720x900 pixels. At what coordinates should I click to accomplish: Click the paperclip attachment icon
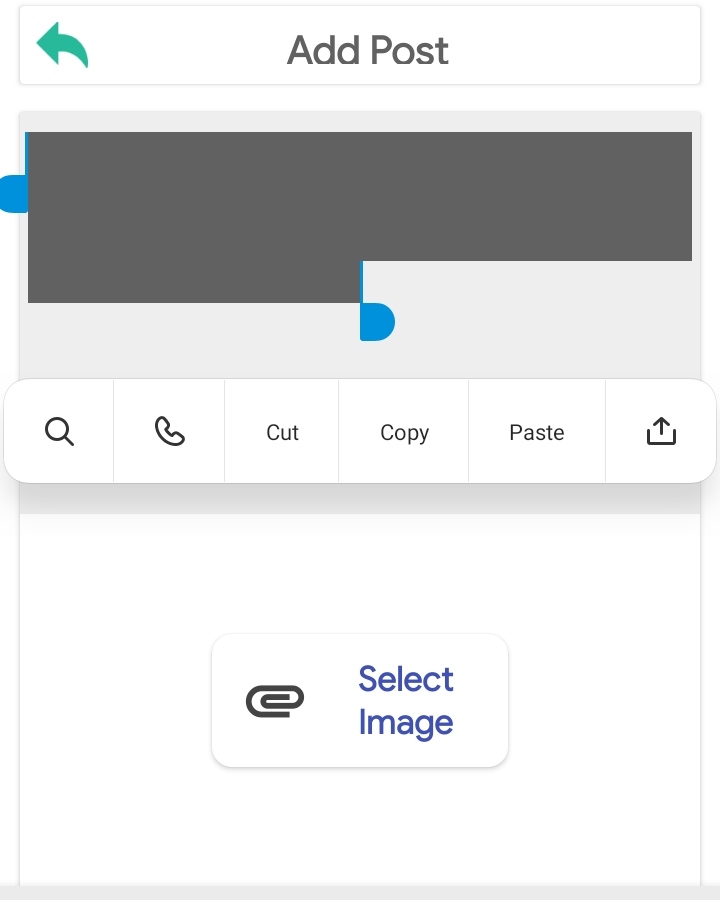click(x=275, y=701)
